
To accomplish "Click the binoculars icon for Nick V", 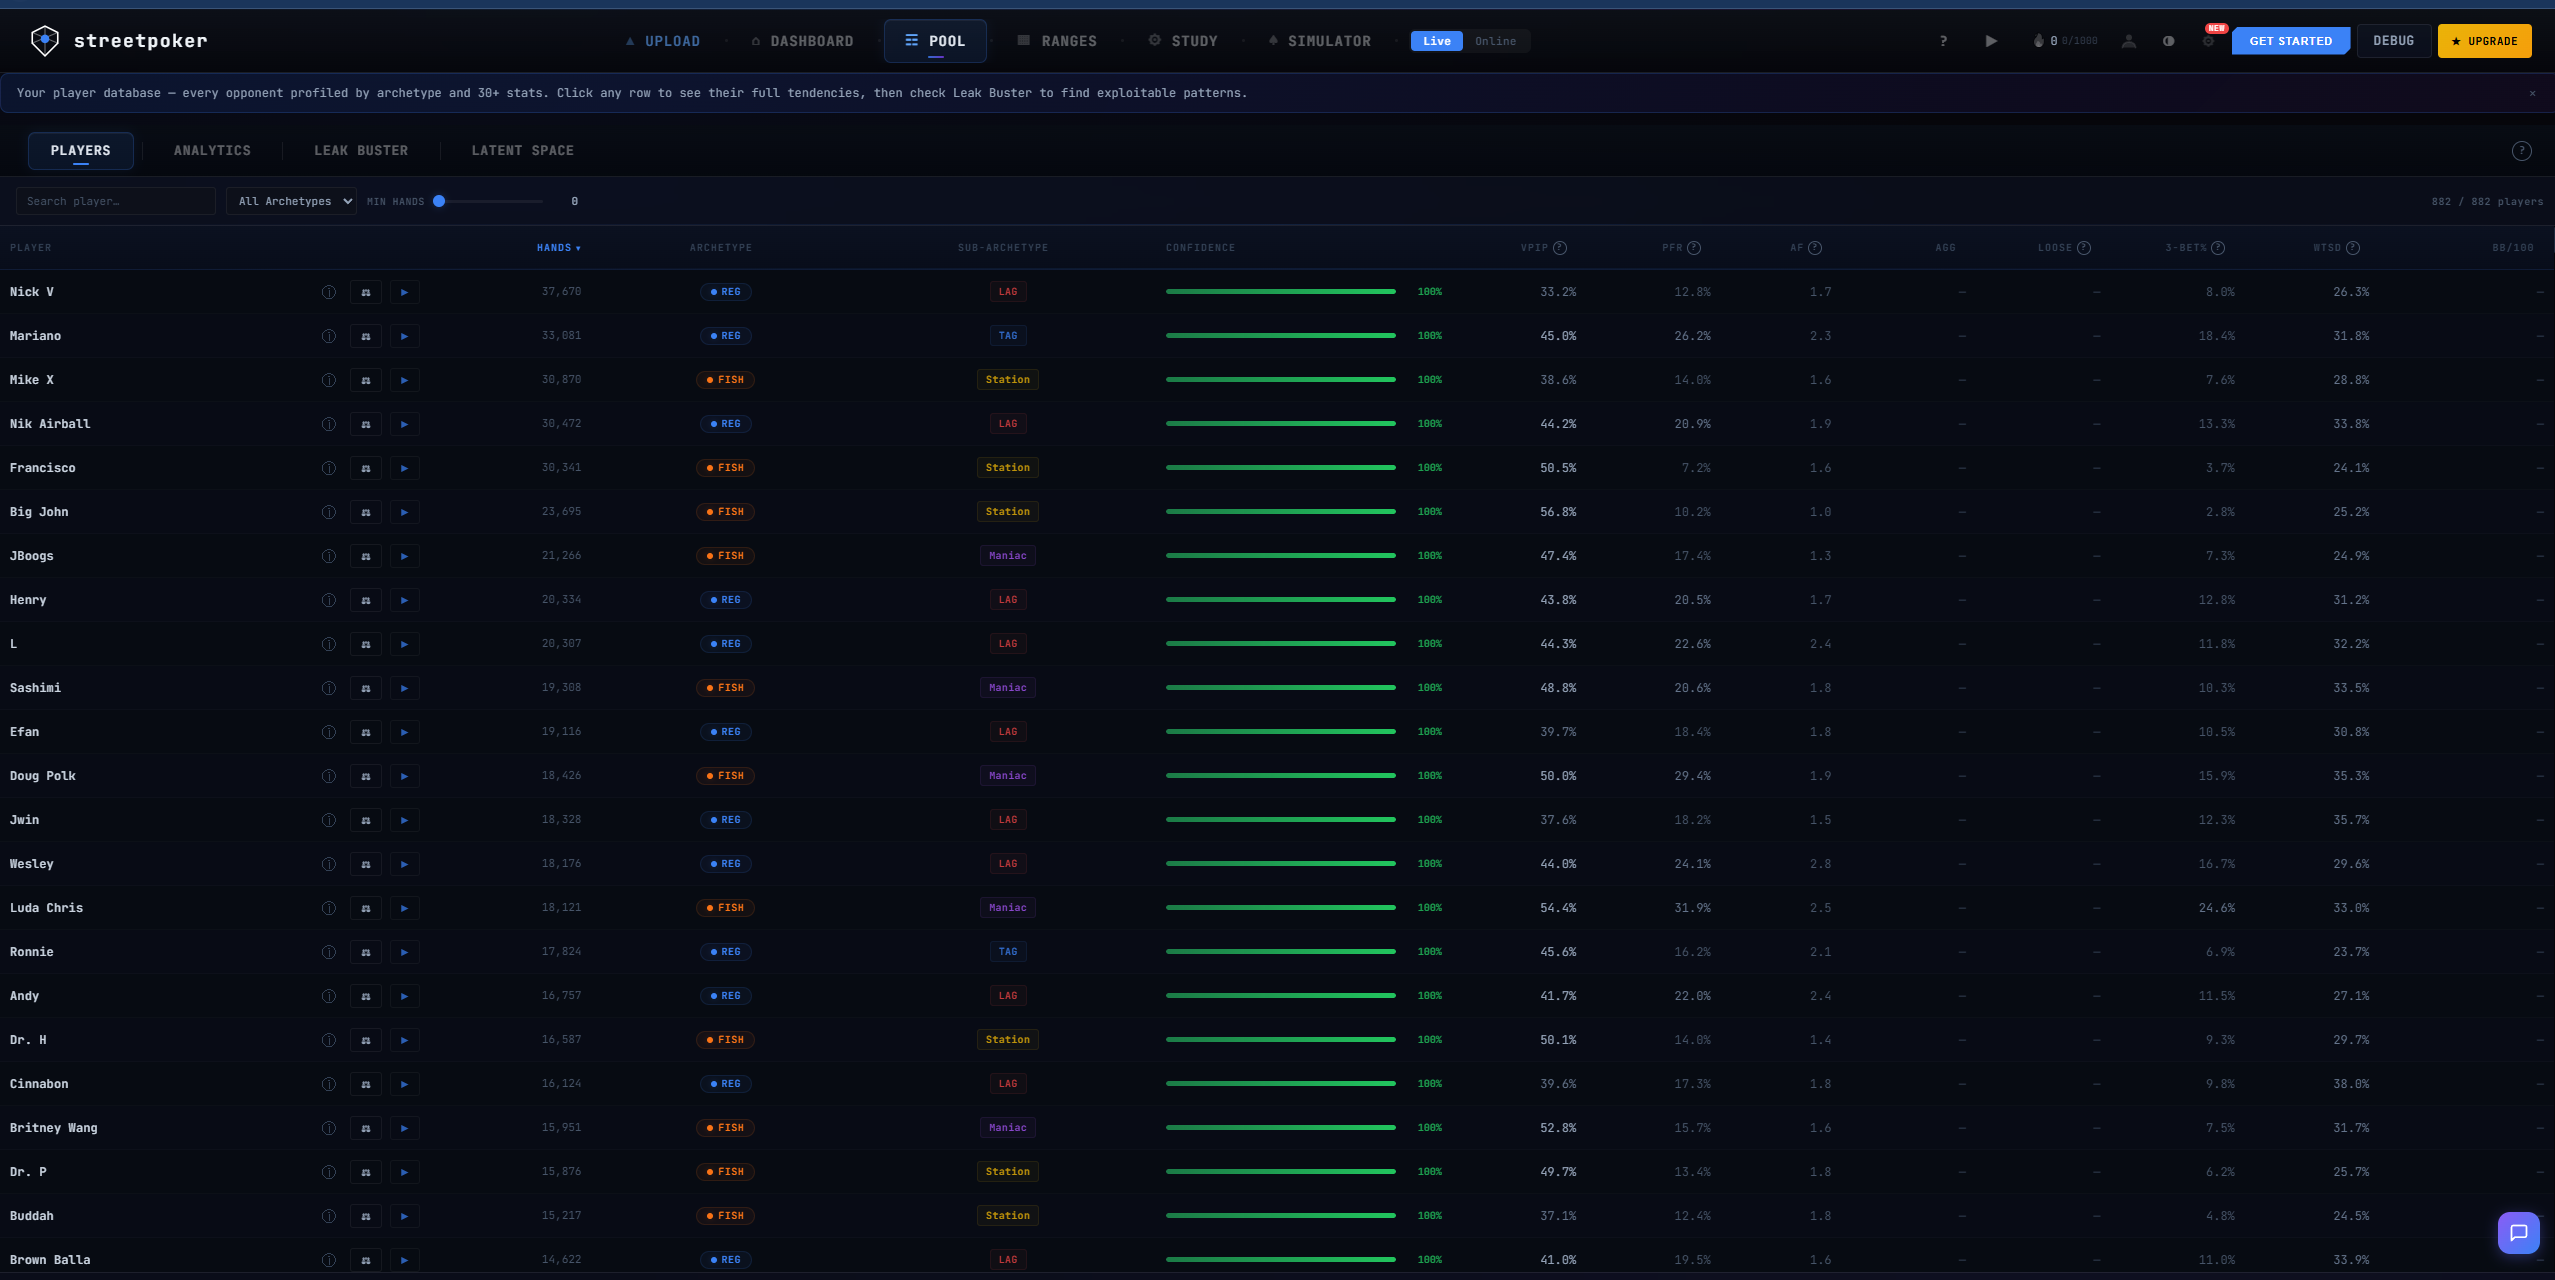I will click(365, 292).
